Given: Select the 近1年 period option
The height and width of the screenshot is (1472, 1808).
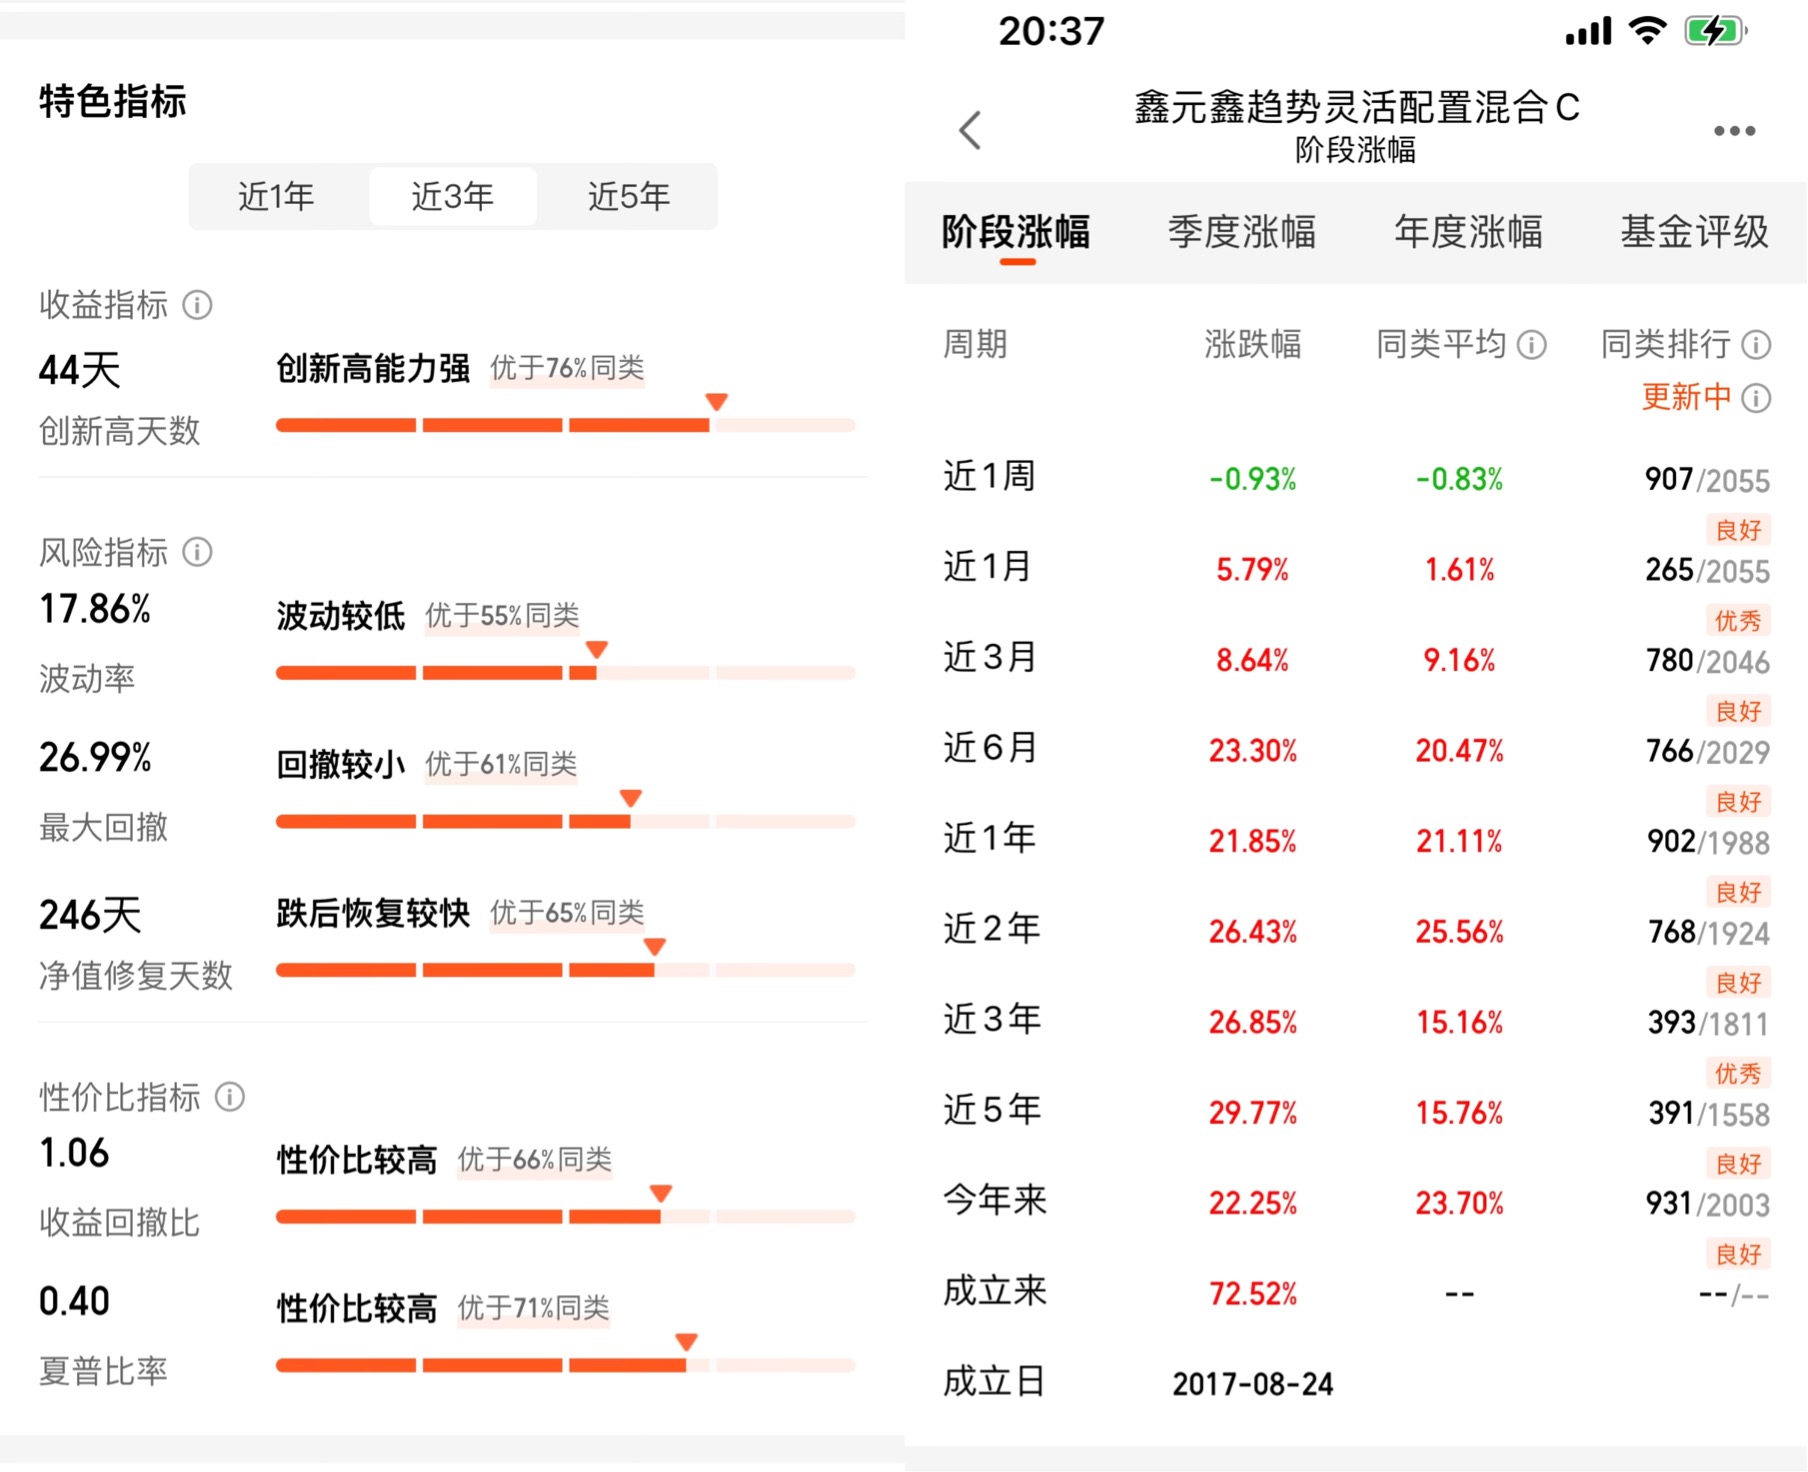Looking at the screenshot, I should [x=276, y=196].
